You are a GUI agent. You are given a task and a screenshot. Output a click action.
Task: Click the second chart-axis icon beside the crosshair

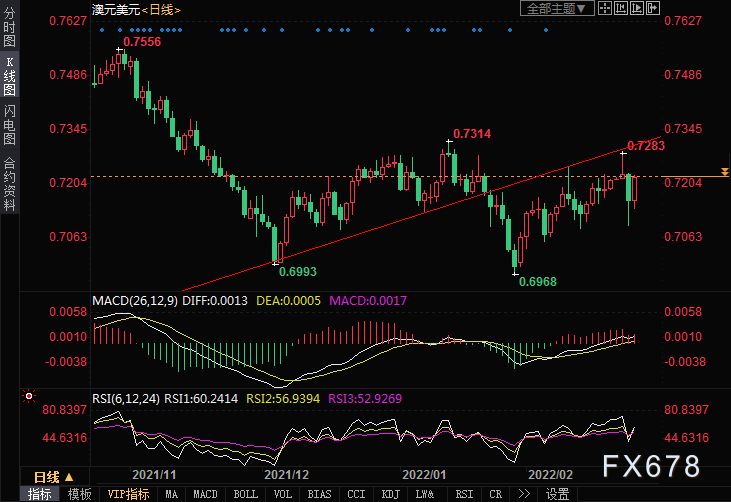click(x=621, y=8)
